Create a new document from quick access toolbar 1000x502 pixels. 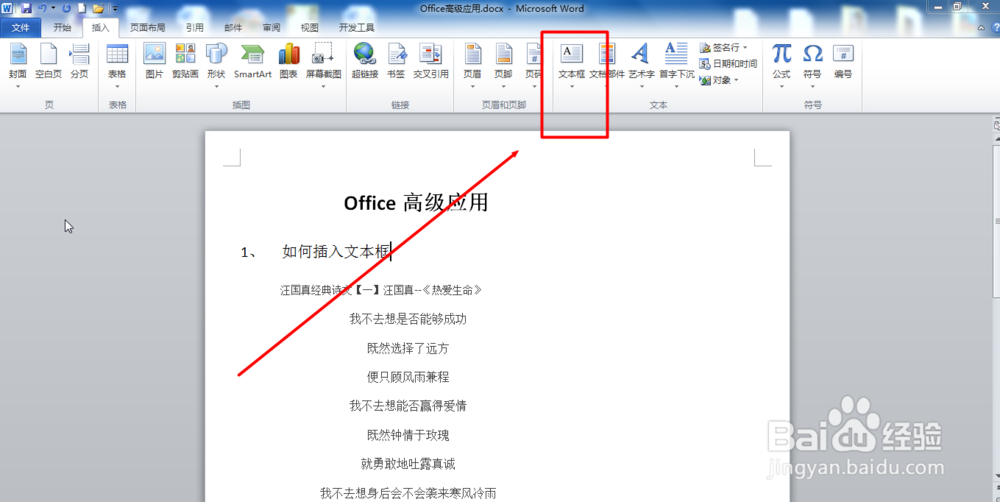(x=82, y=8)
